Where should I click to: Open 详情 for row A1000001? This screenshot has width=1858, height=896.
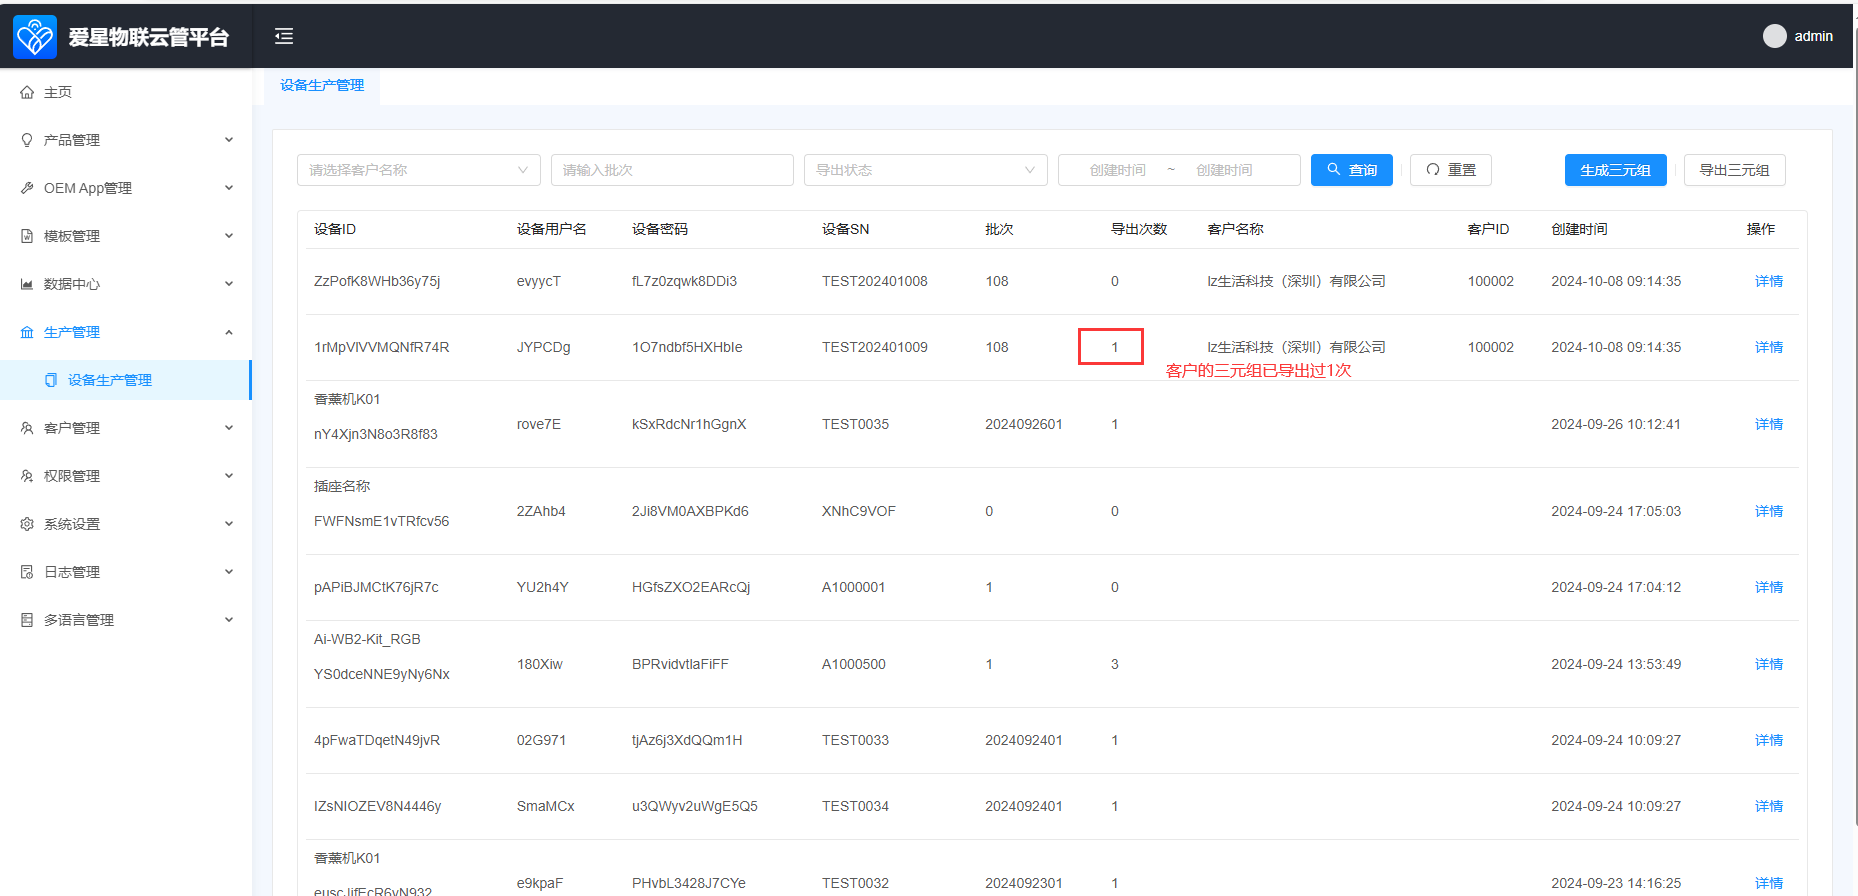coord(1768,587)
